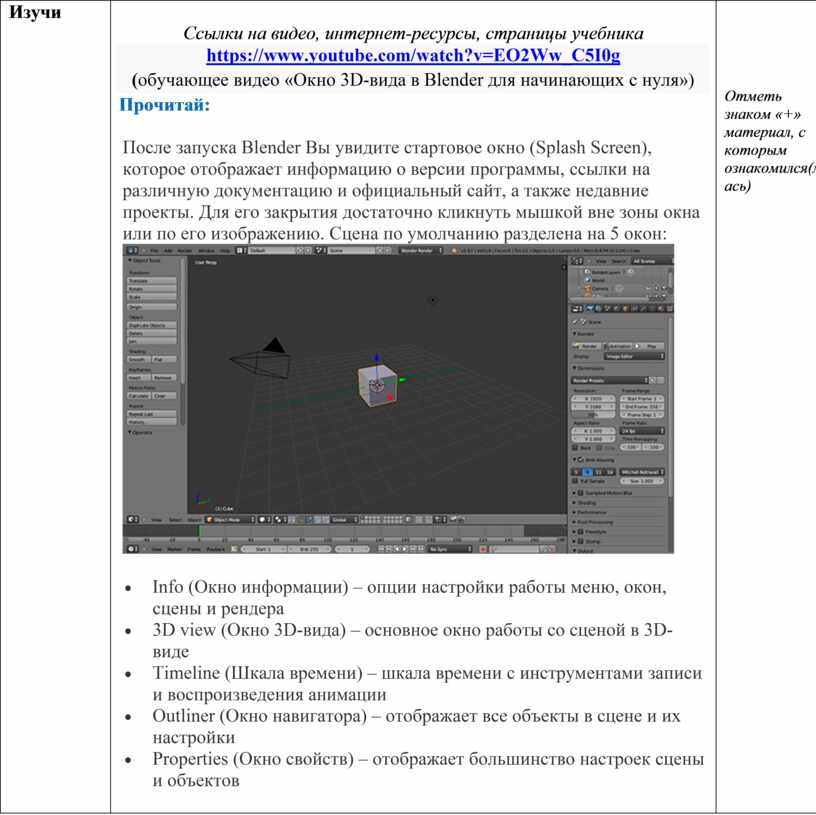The width and height of the screenshot is (816, 815).
Task: Click the timeline End frame field
Action: [x=310, y=549]
